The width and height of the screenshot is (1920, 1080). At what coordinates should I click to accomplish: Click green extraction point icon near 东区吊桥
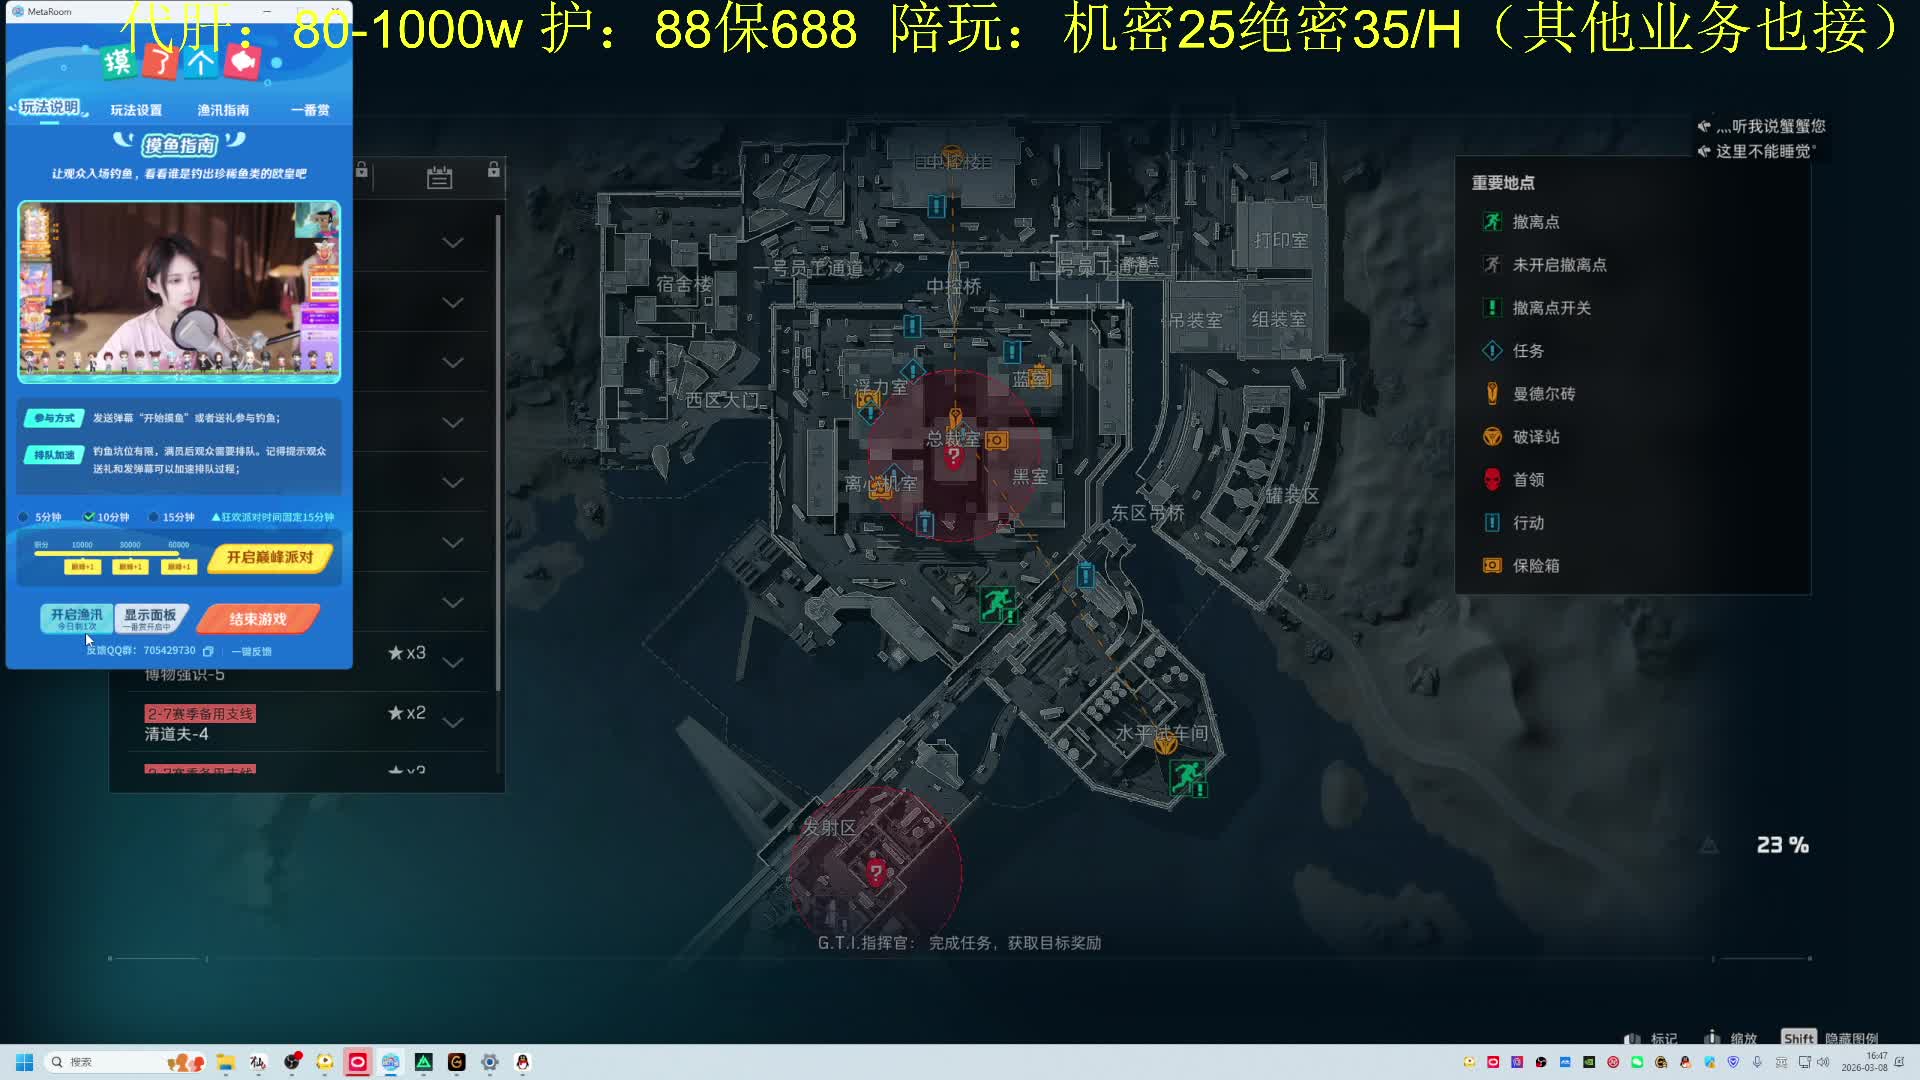coord(996,603)
